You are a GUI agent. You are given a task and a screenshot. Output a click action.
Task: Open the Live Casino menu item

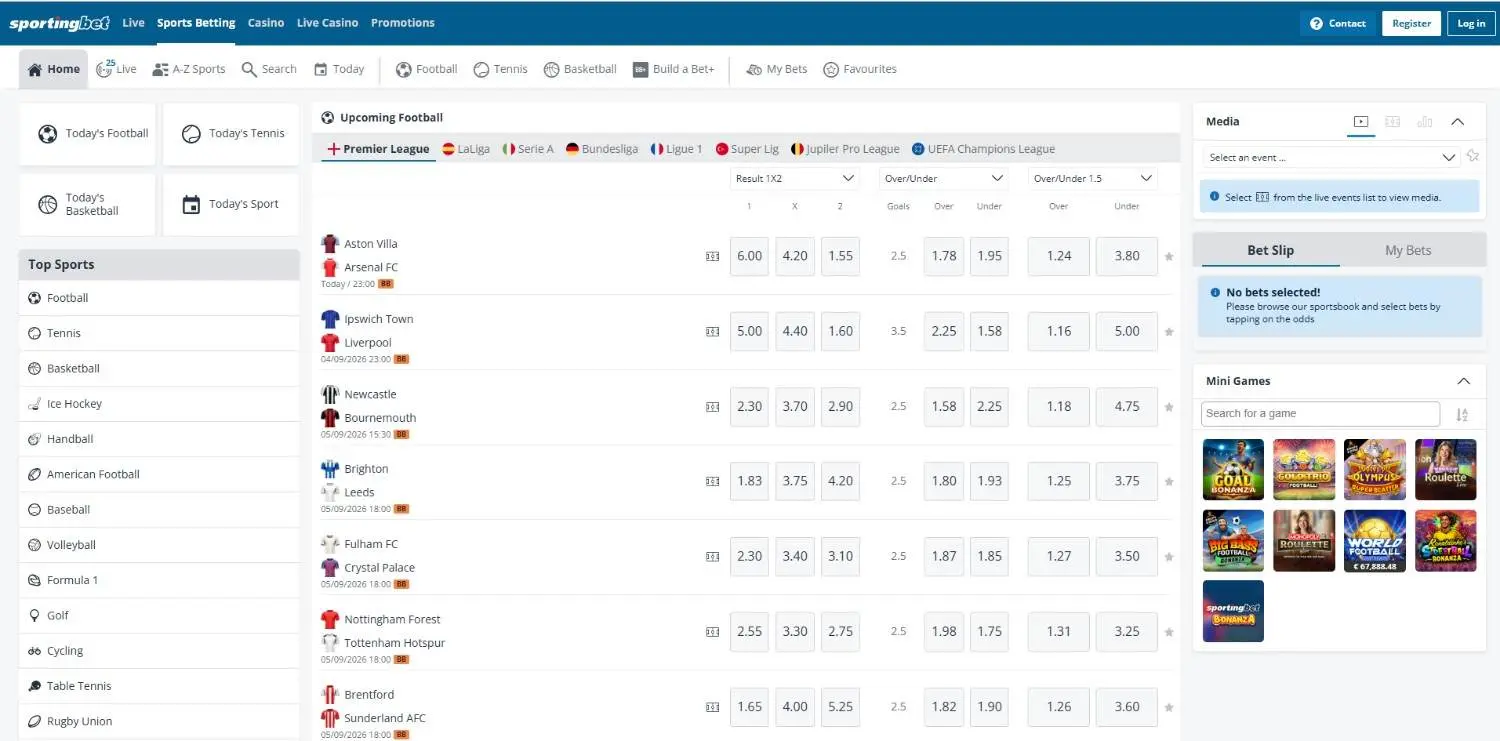pos(327,23)
